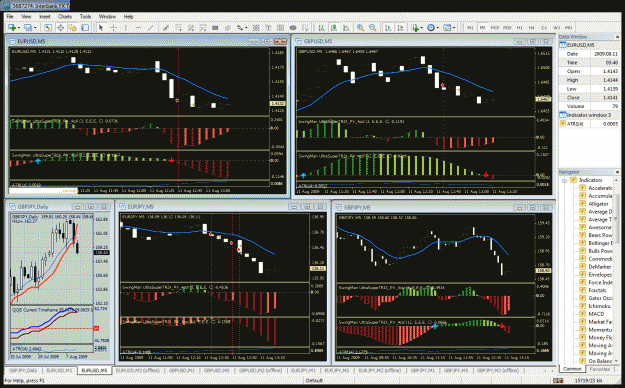
Task: Switch chart to Candlesticks style
Action: 334,28
